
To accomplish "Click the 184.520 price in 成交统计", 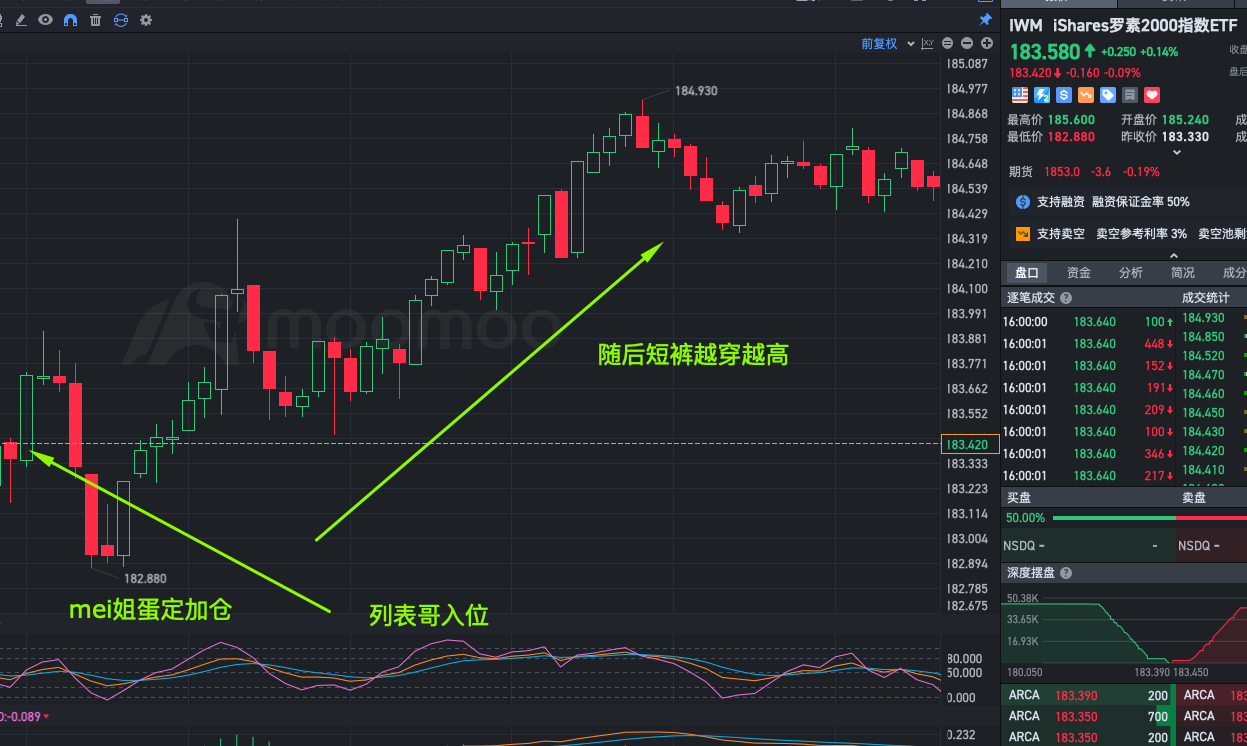I will (1203, 356).
